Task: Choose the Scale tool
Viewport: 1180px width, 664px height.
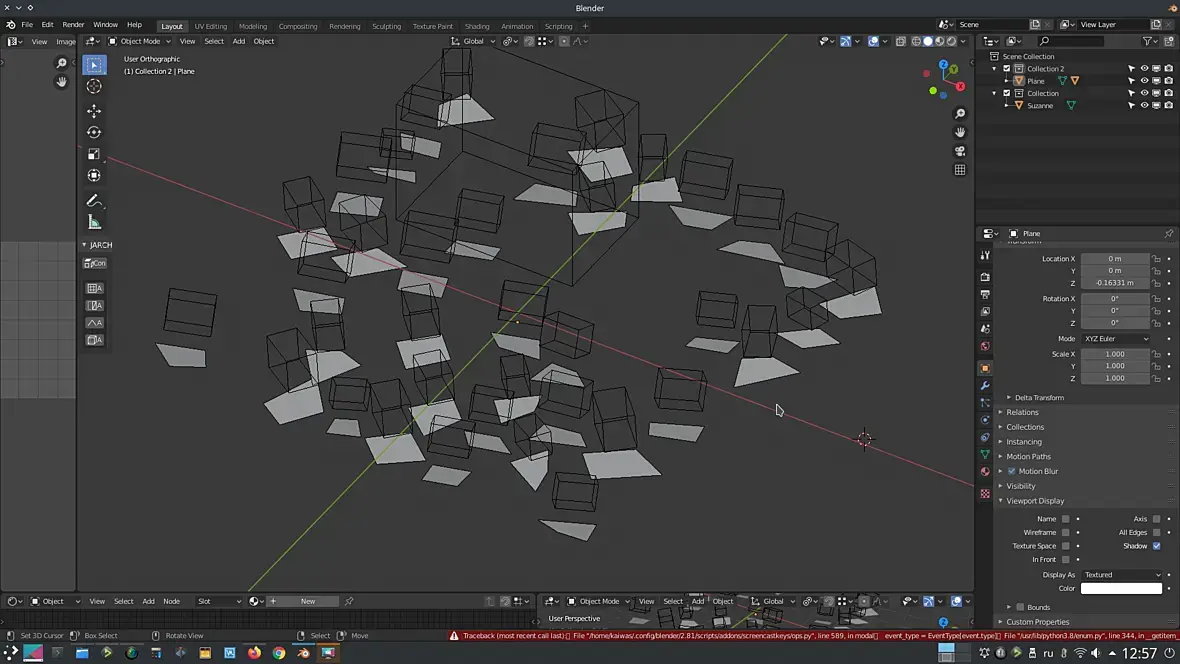Action: click(x=94, y=154)
